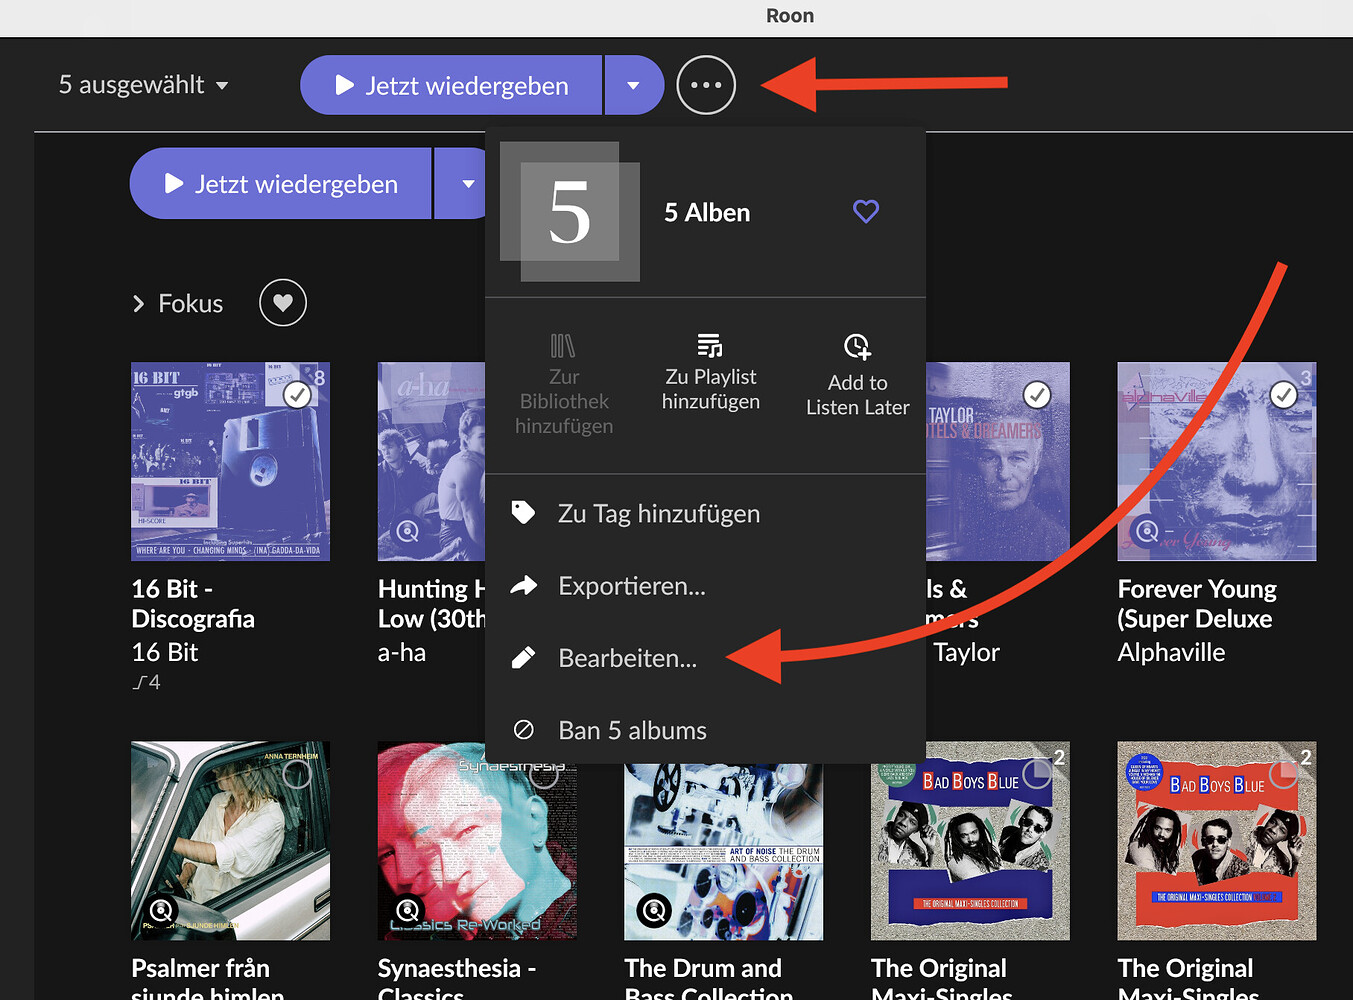Viewport: 1353px width, 1000px height.
Task: Click the heart filter next to Fokus
Action: click(283, 303)
